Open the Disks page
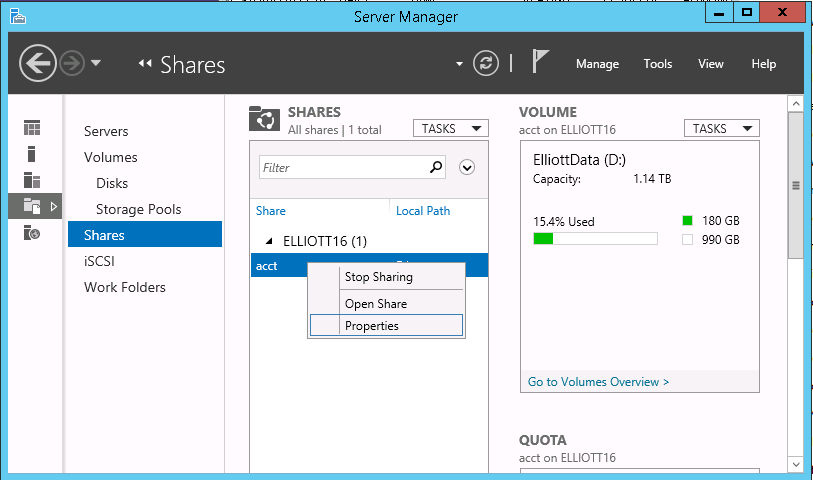This screenshot has height=480, width=813. coord(112,183)
